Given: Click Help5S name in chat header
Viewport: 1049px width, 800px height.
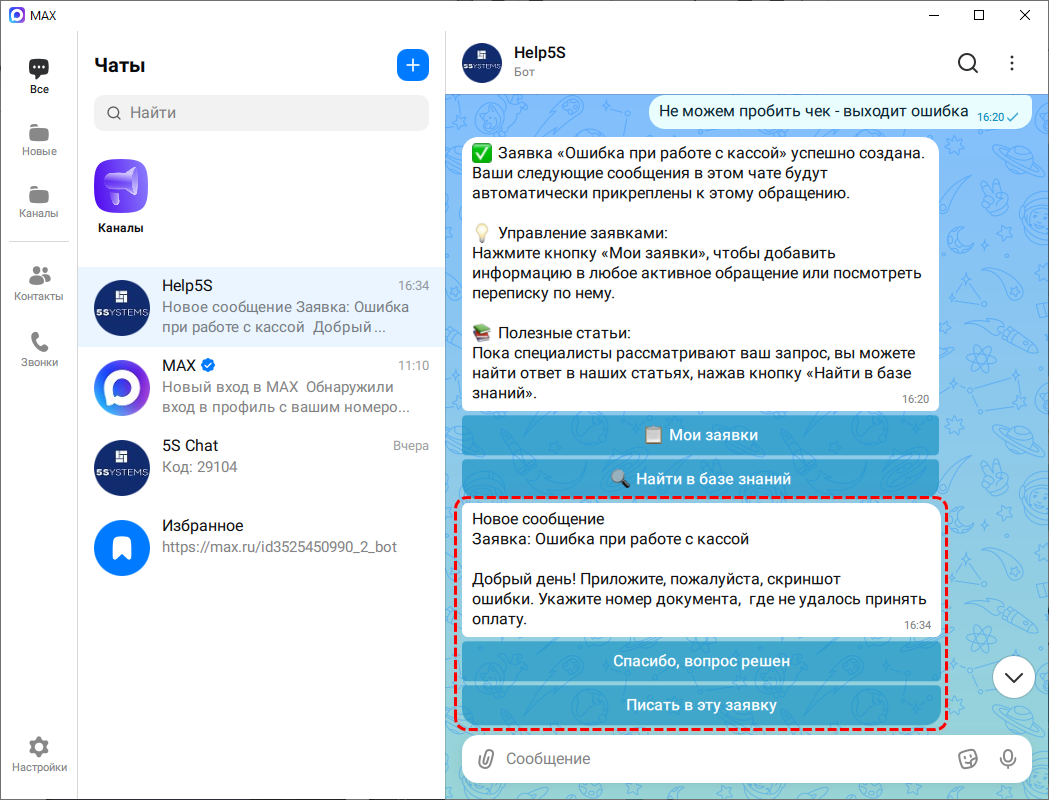Looking at the screenshot, I should coord(540,53).
